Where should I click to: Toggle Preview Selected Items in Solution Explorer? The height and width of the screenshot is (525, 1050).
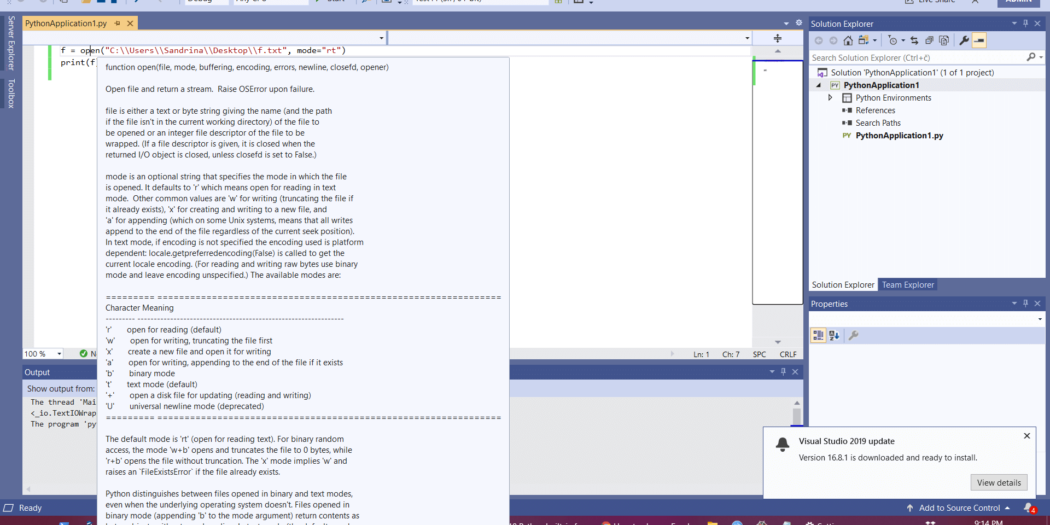click(979, 41)
